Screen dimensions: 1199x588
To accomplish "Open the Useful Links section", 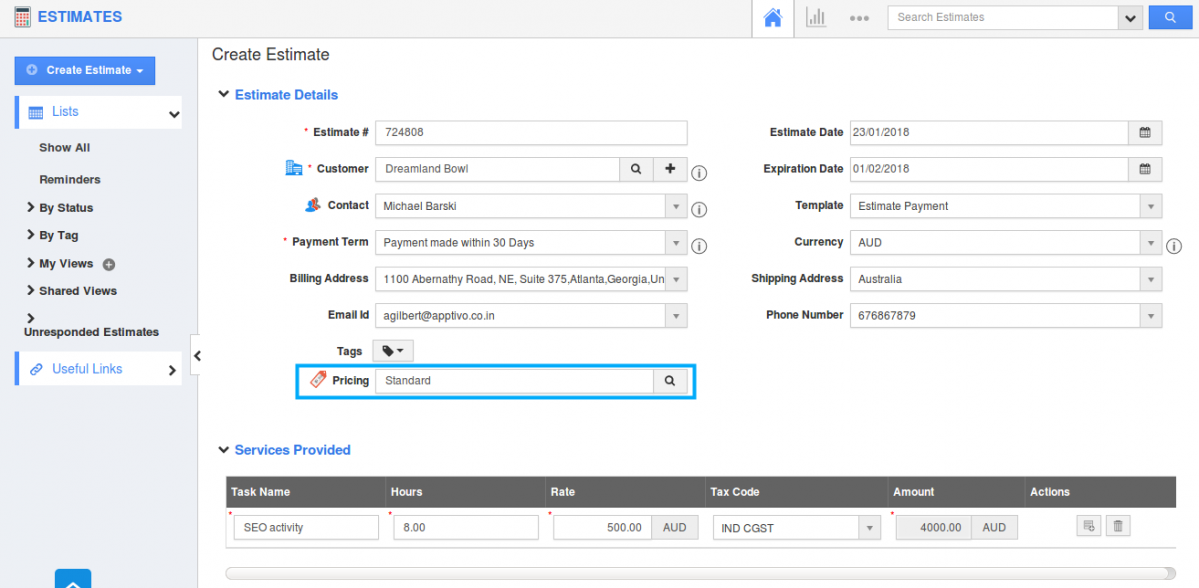I will (x=98, y=369).
